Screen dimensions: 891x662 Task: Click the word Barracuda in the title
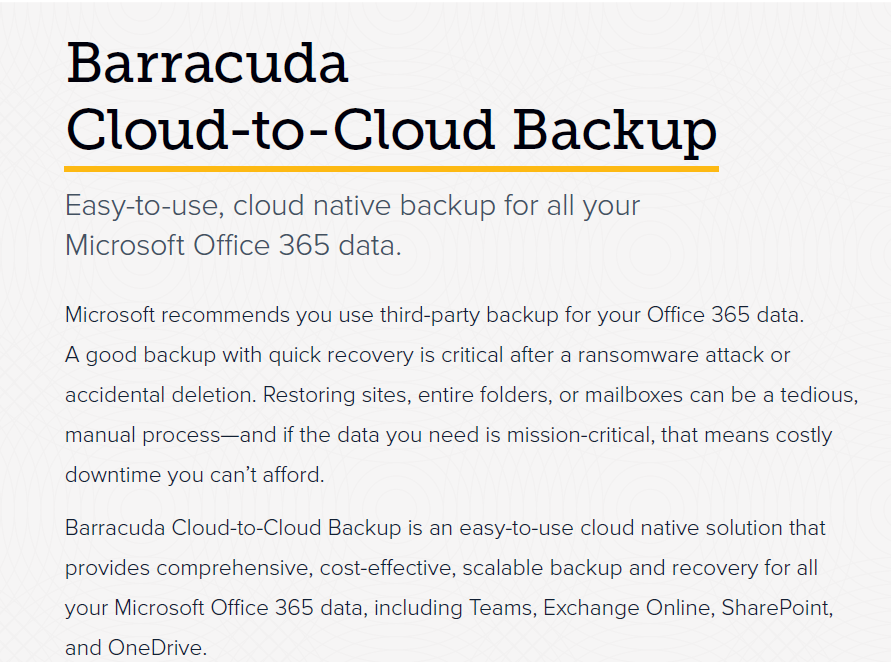207,63
